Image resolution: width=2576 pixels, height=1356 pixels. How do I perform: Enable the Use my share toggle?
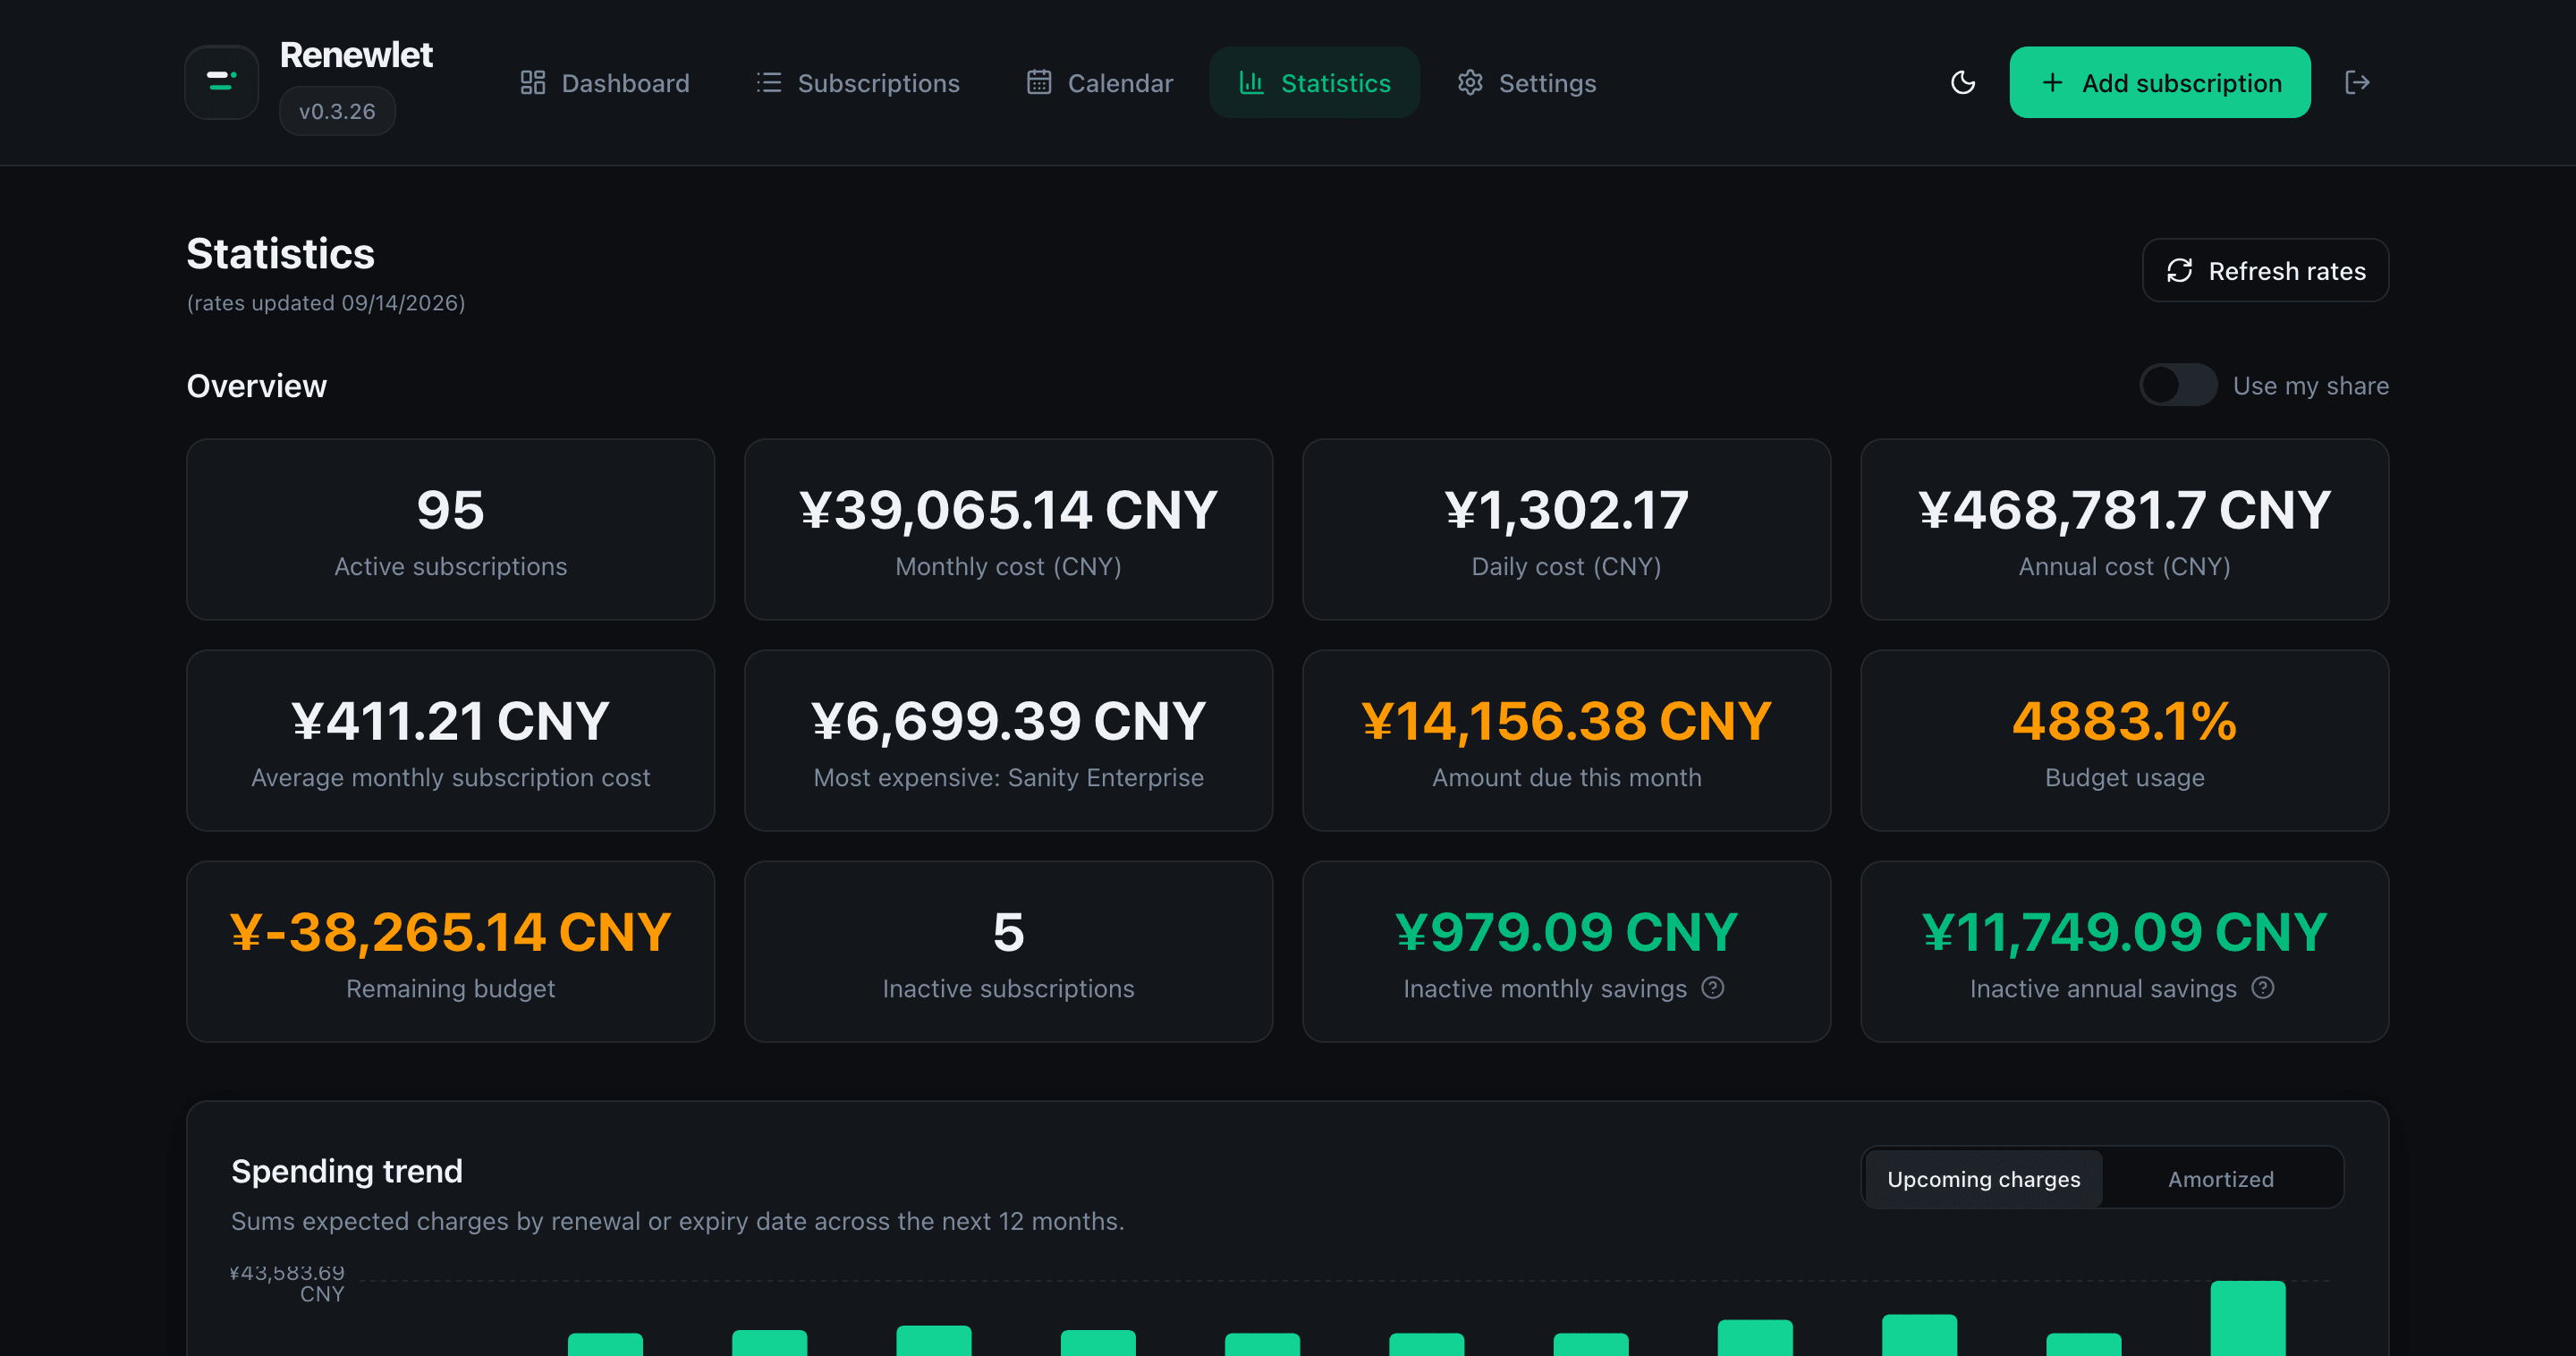pos(2177,385)
